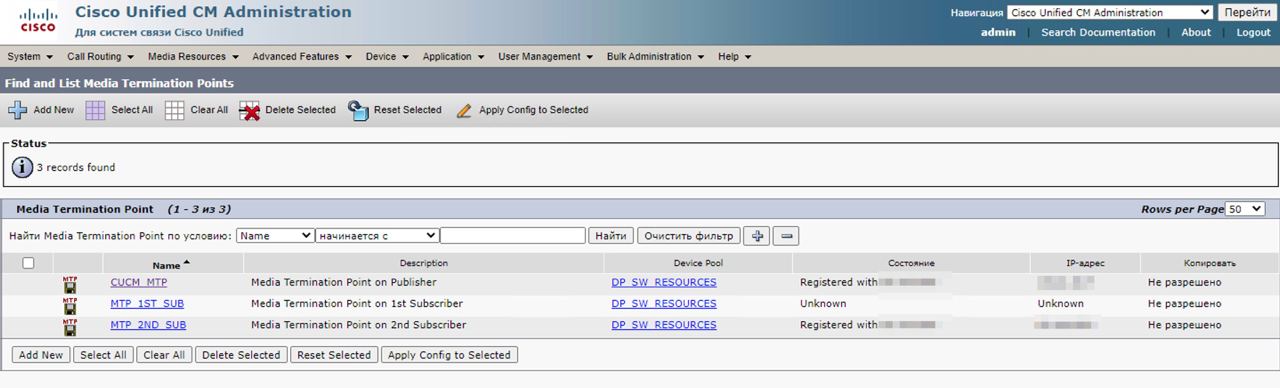
Task: Open the CUCM_MTP link
Action: pyautogui.click(x=139, y=282)
